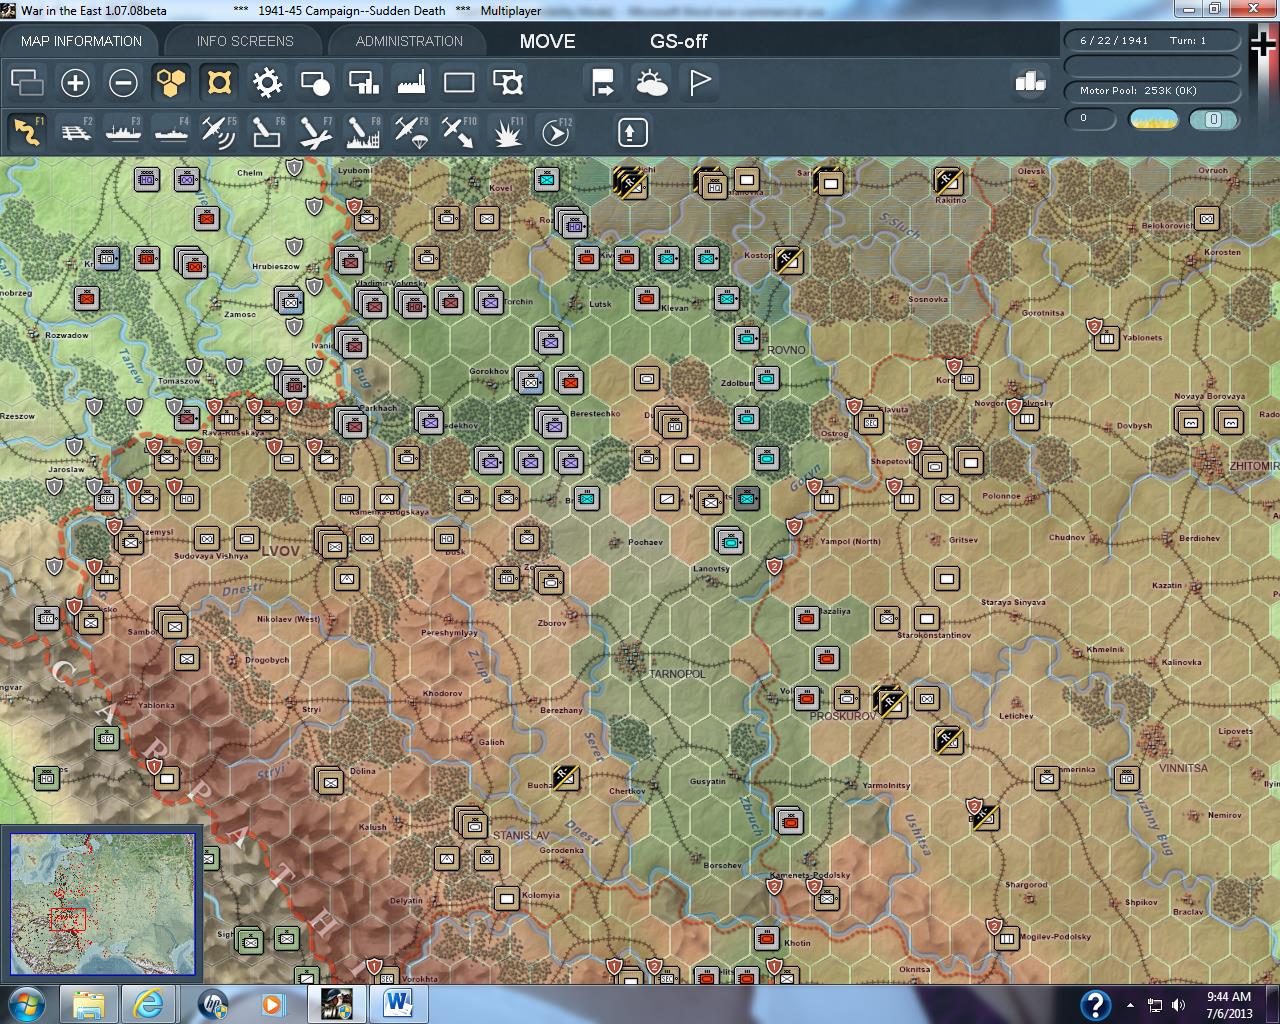Open the Windows Start button
The height and width of the screenshot is (1024, 1280).
[25, 1004]
